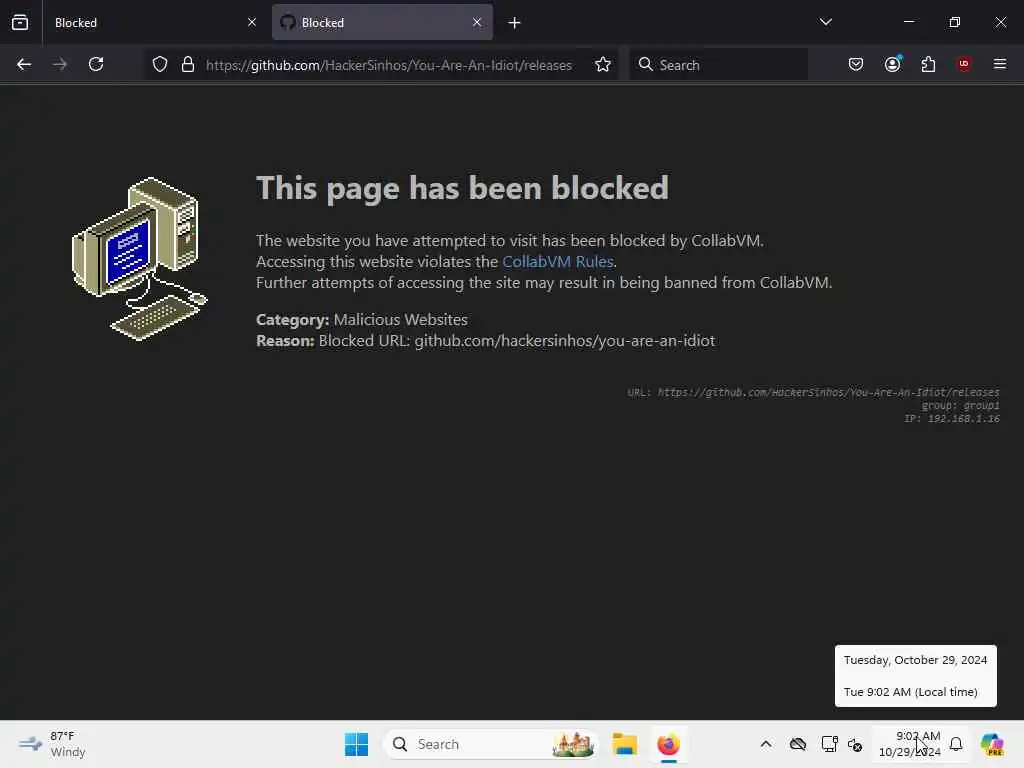Click the retro computer illustration
Screen dimensions: 1024x768
pyautogui.click(x=140, y=259)
